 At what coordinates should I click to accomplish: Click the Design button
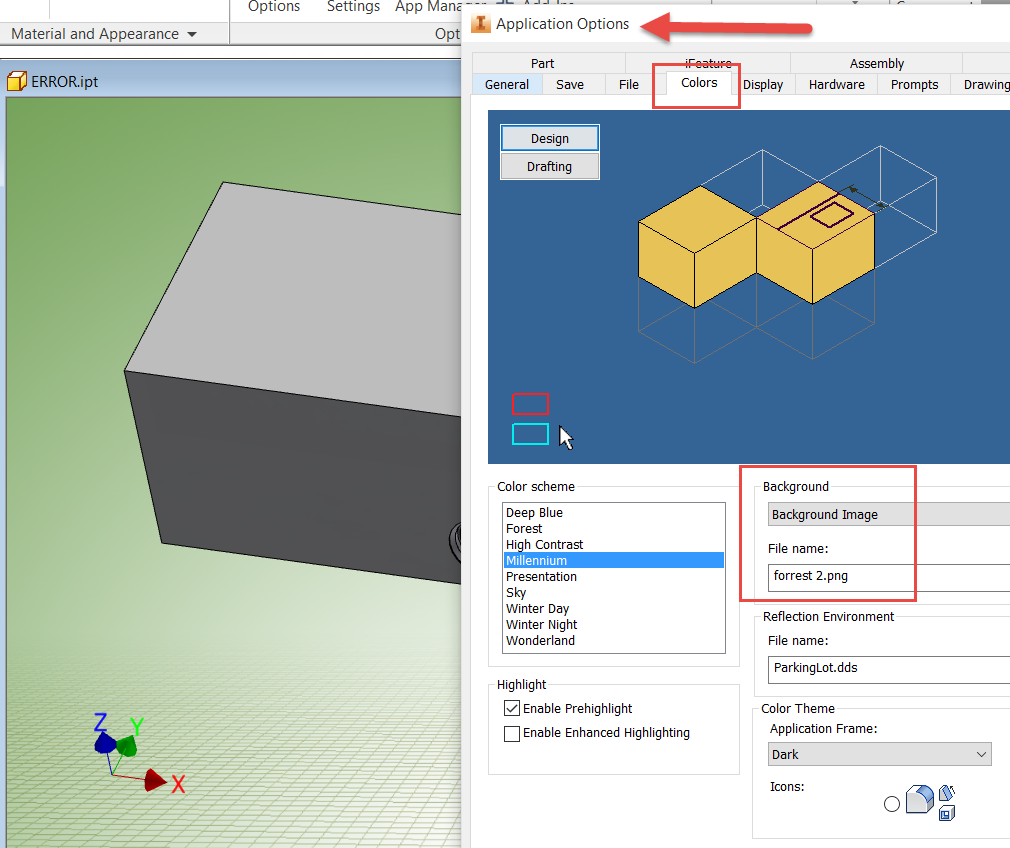click(x=549, y=137)
